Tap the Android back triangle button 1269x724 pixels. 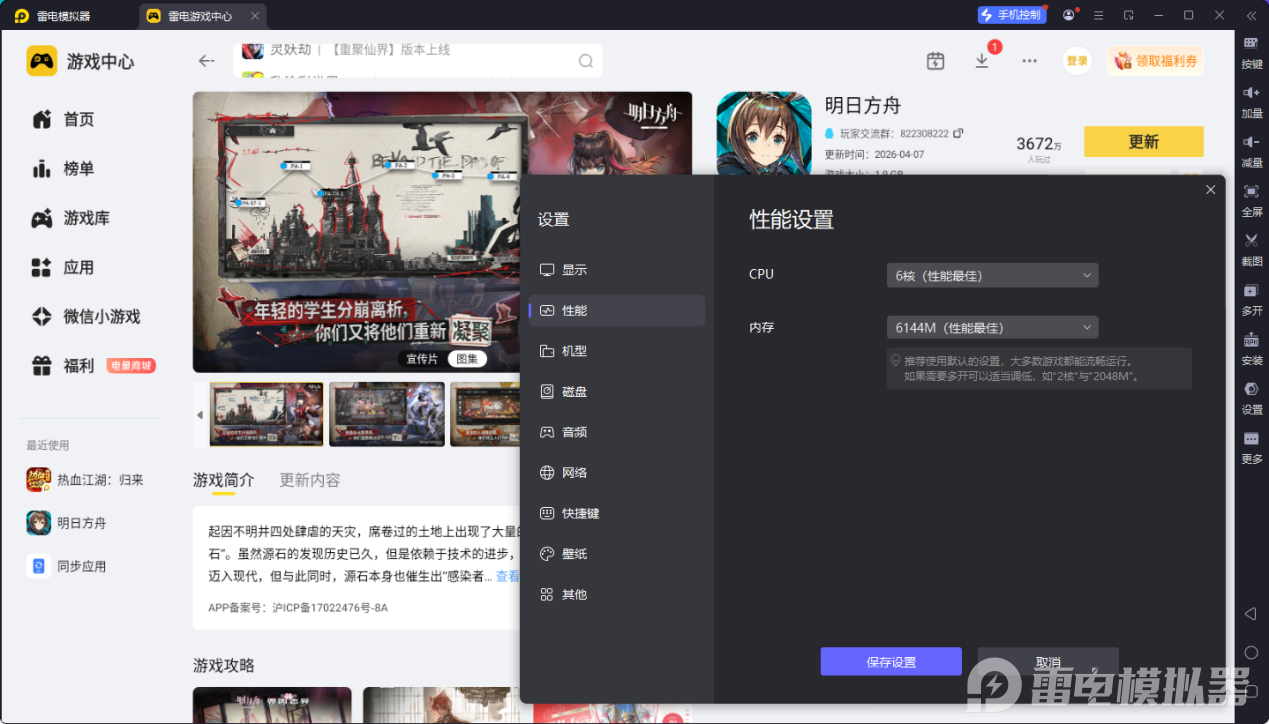point(1250,613)
